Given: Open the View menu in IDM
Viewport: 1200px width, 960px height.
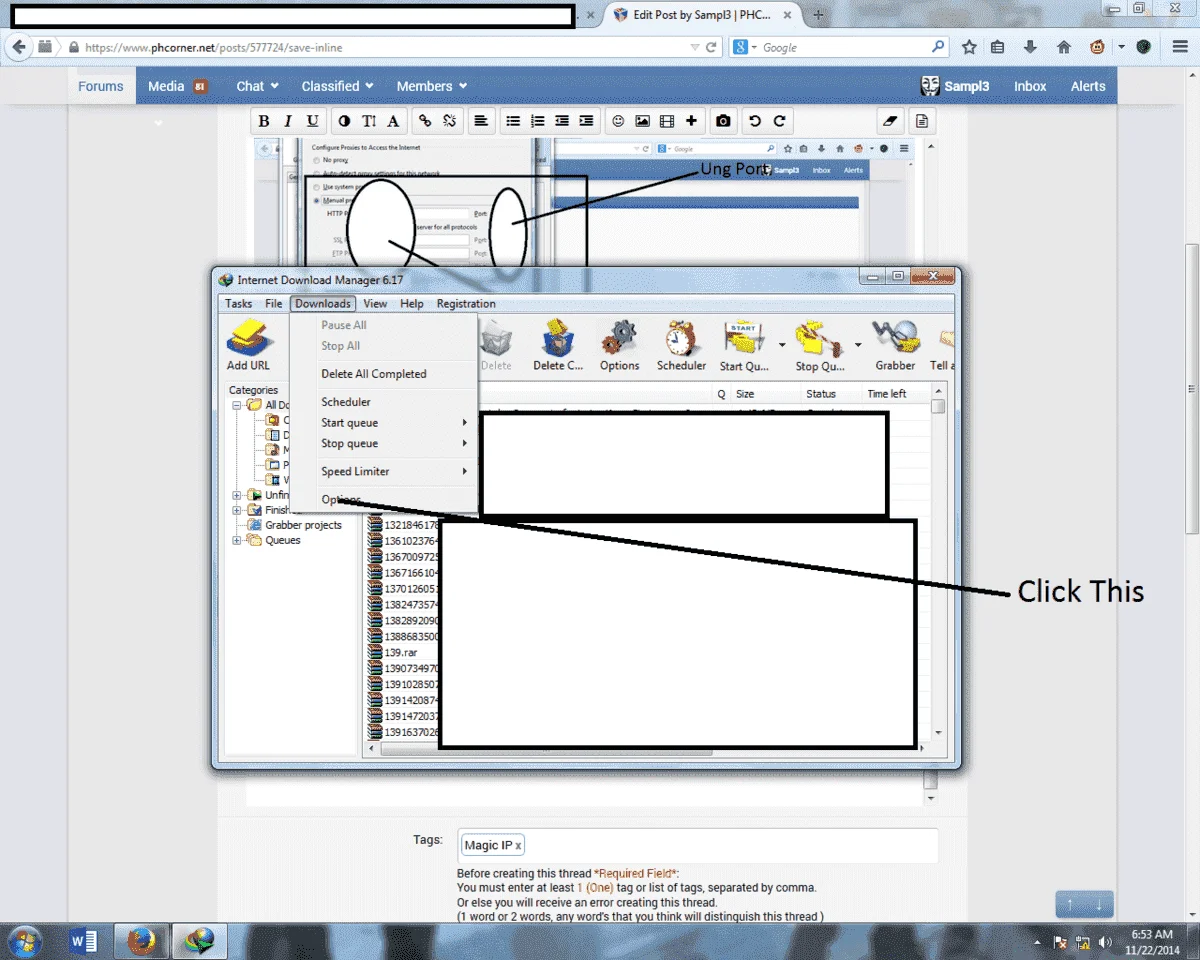Looking at the screenshot, I should pos(375,303).
